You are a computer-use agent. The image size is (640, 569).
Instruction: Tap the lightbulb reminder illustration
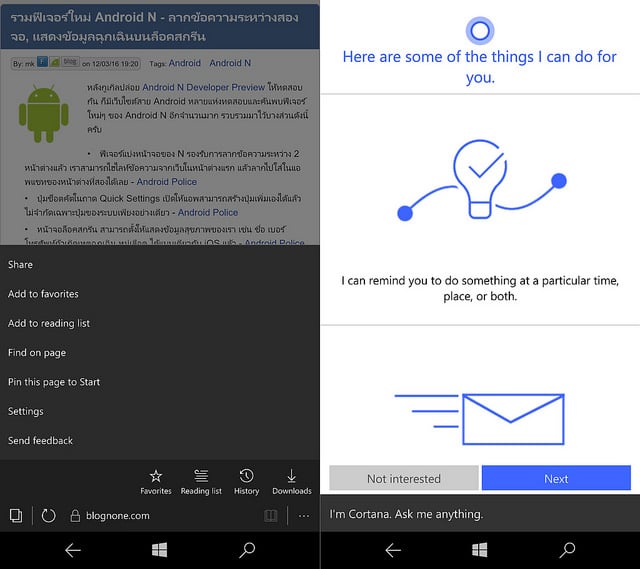point(482,180)
